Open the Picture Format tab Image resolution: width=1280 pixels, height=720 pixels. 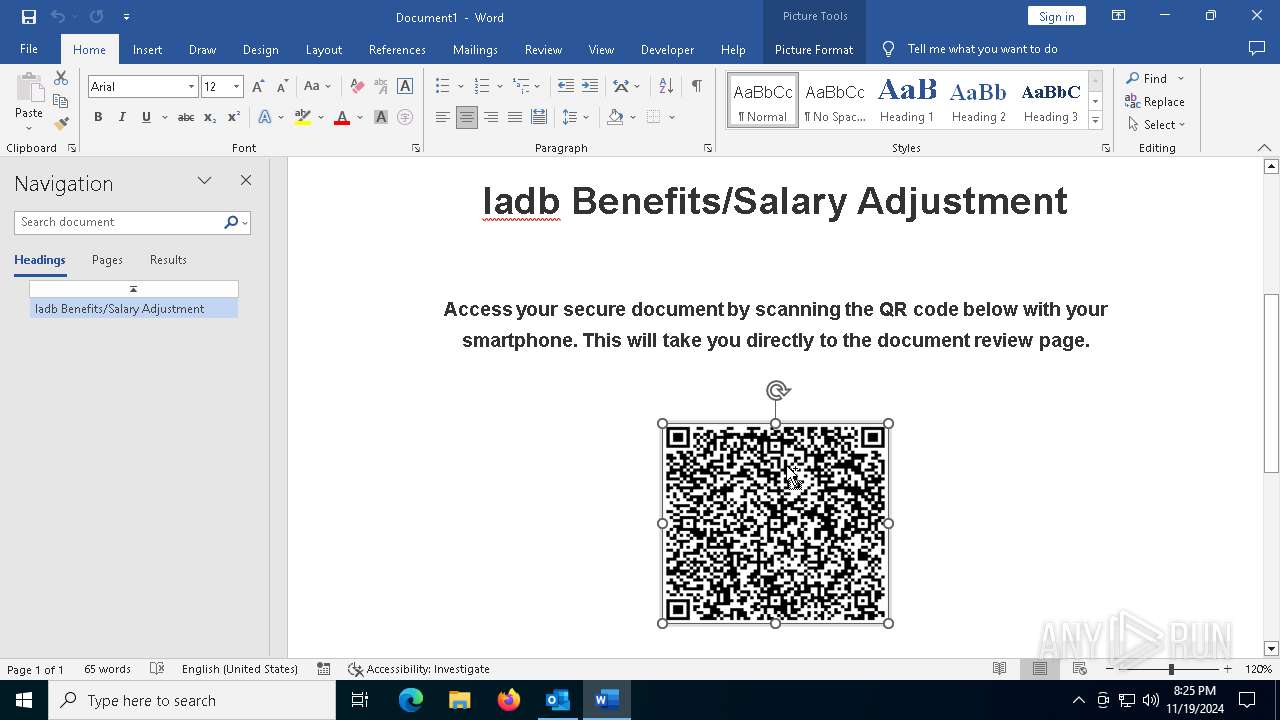click(x=814, y=49)
